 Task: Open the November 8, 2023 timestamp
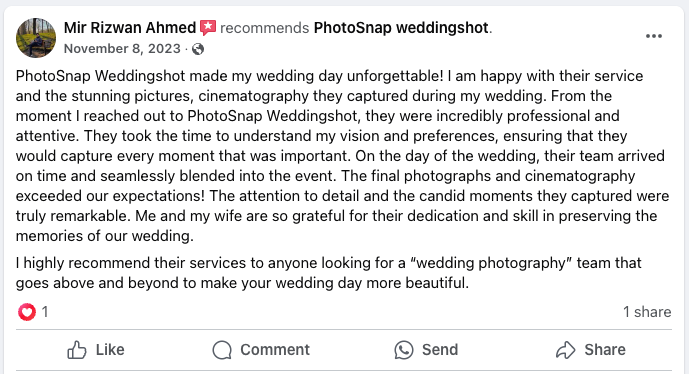click(x=122, y=48)
